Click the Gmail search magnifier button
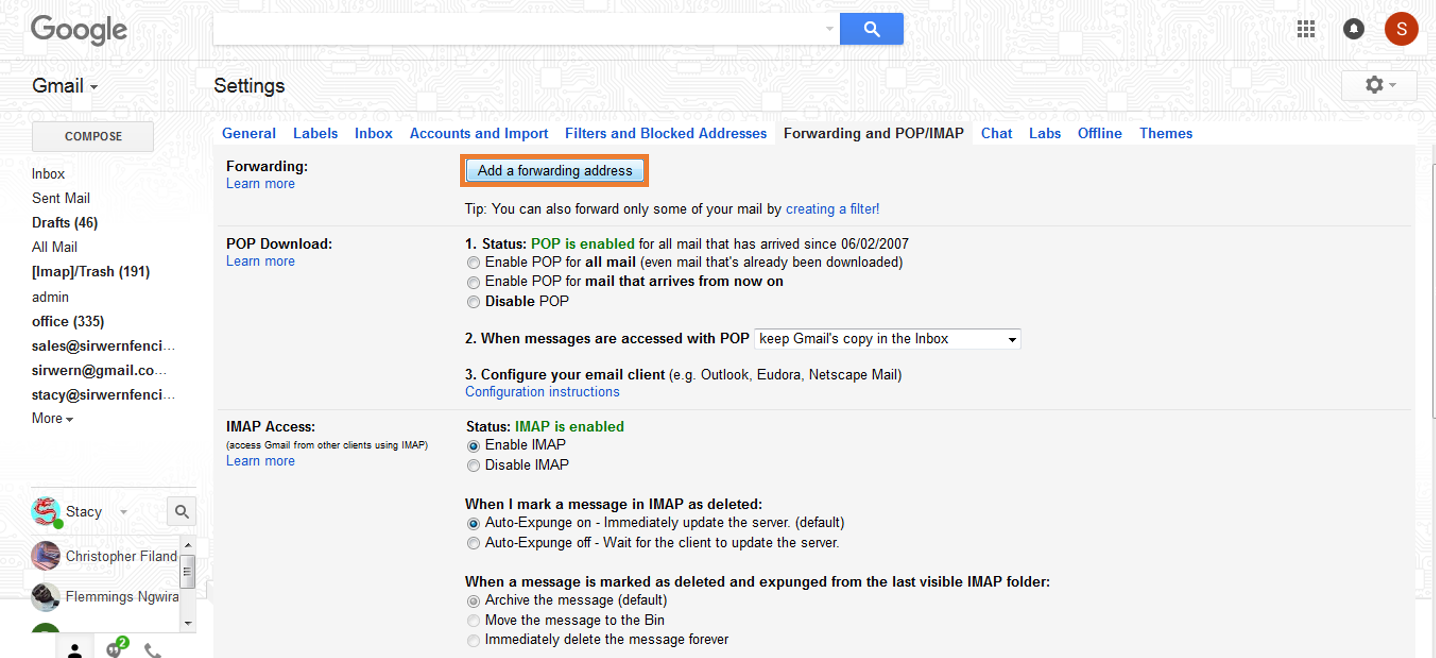This screenshot has height=658, width=1436. [870, 28]
